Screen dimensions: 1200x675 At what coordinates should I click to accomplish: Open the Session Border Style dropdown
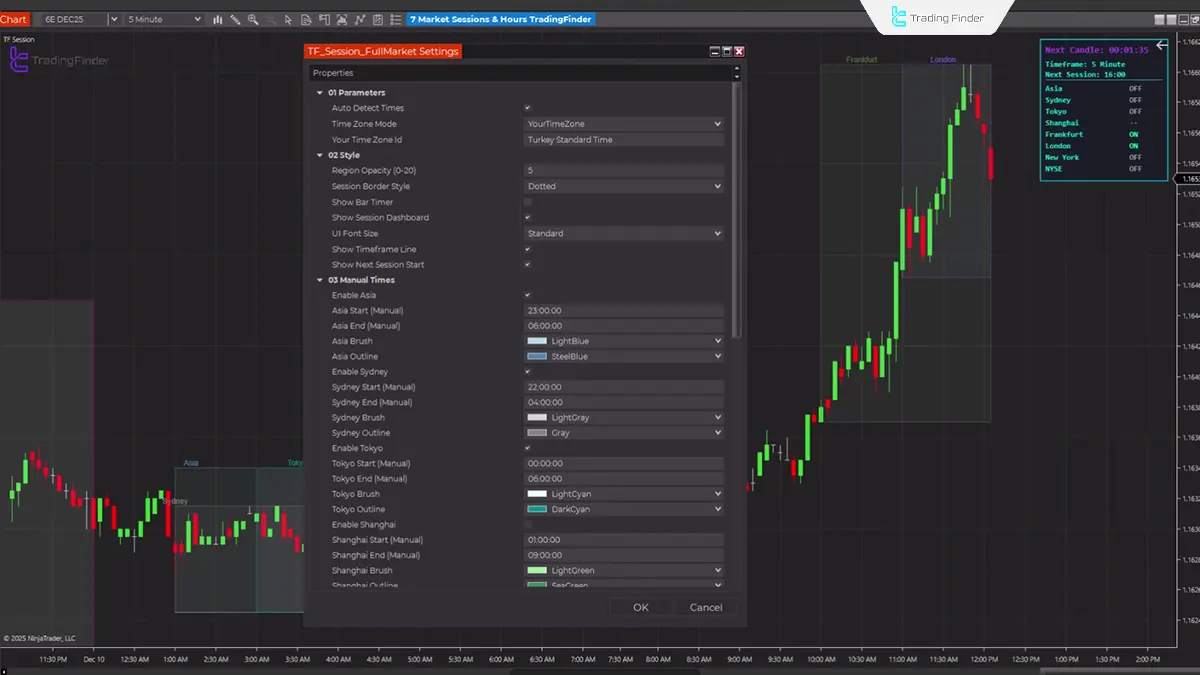coord(623,186)
